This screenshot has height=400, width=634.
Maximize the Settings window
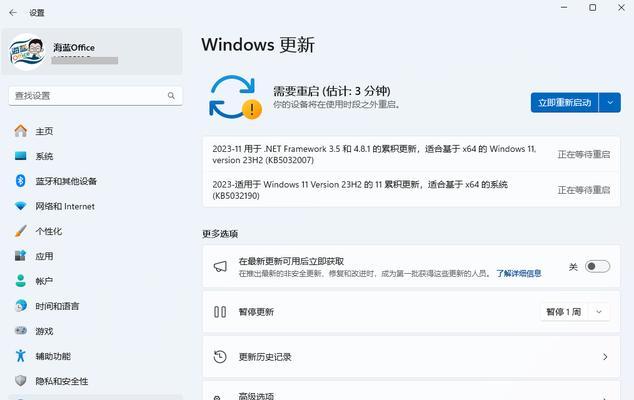593,7
